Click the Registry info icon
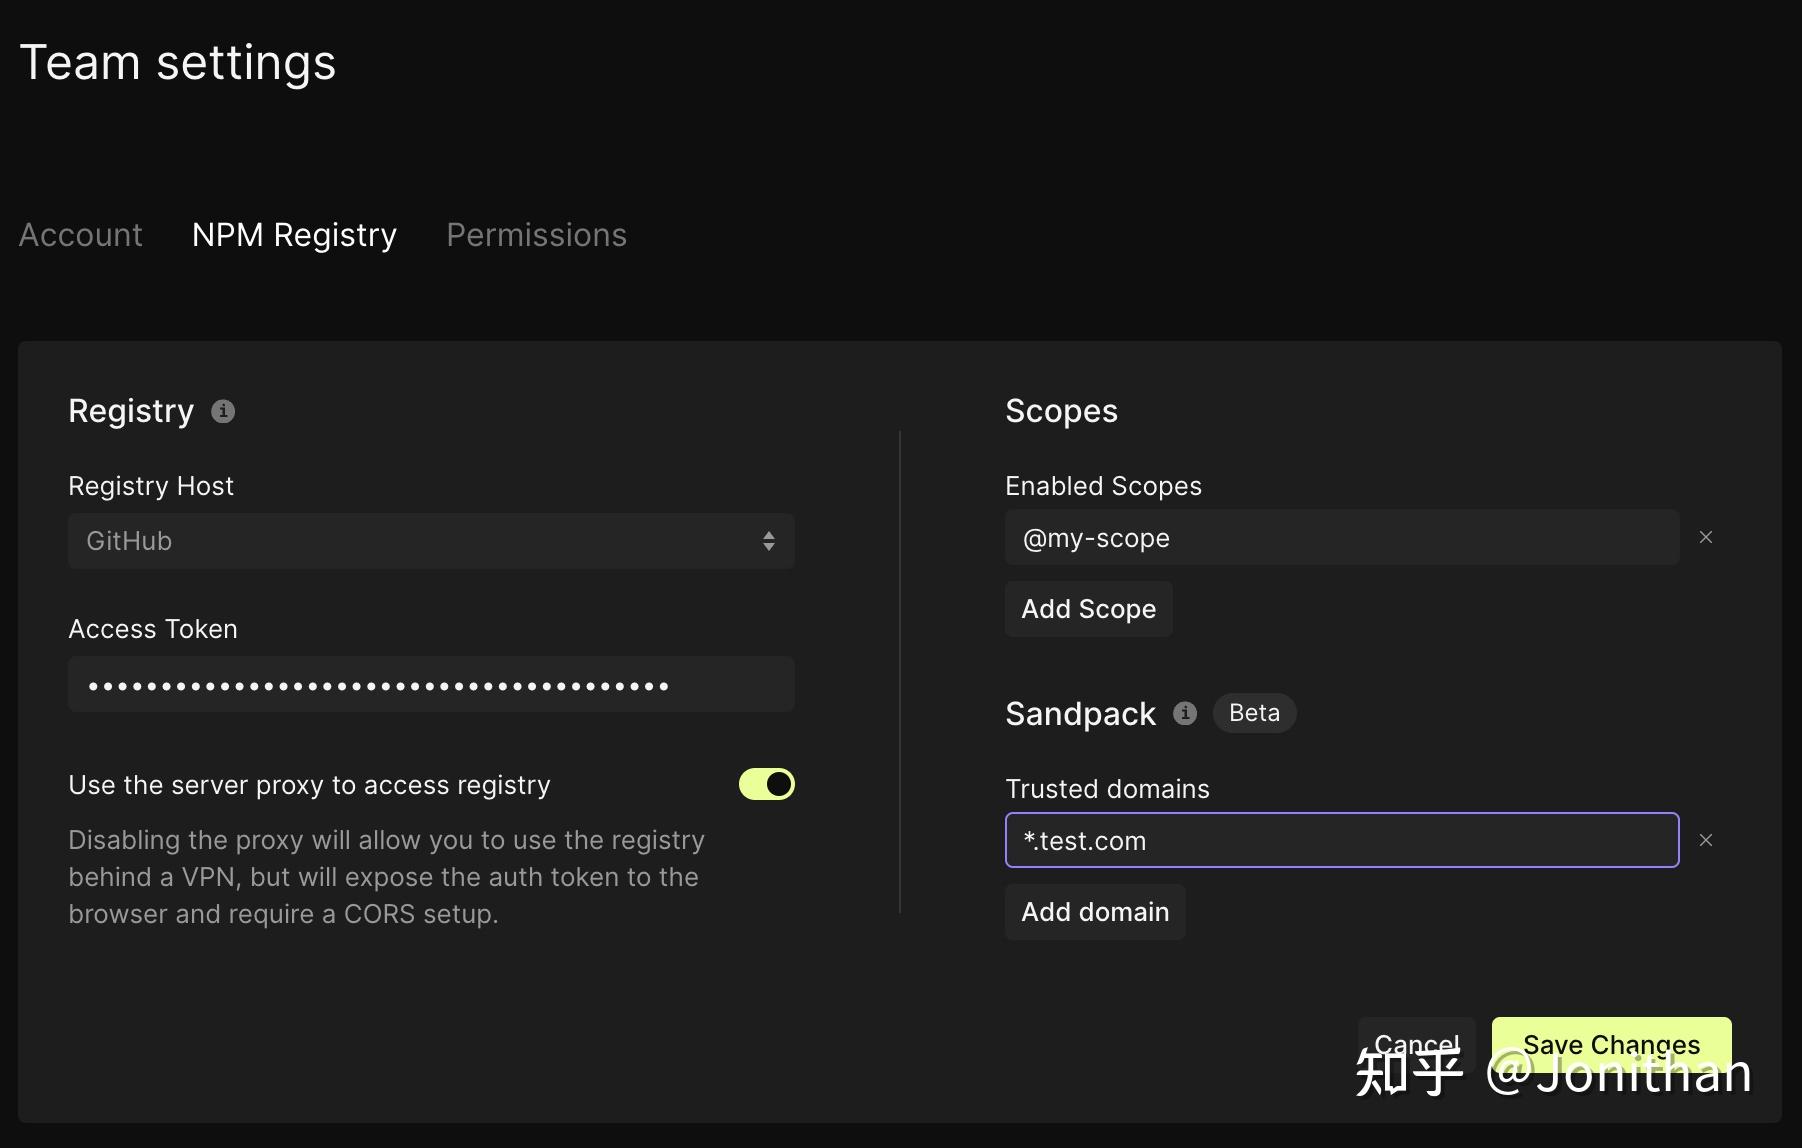 [223, 411]
